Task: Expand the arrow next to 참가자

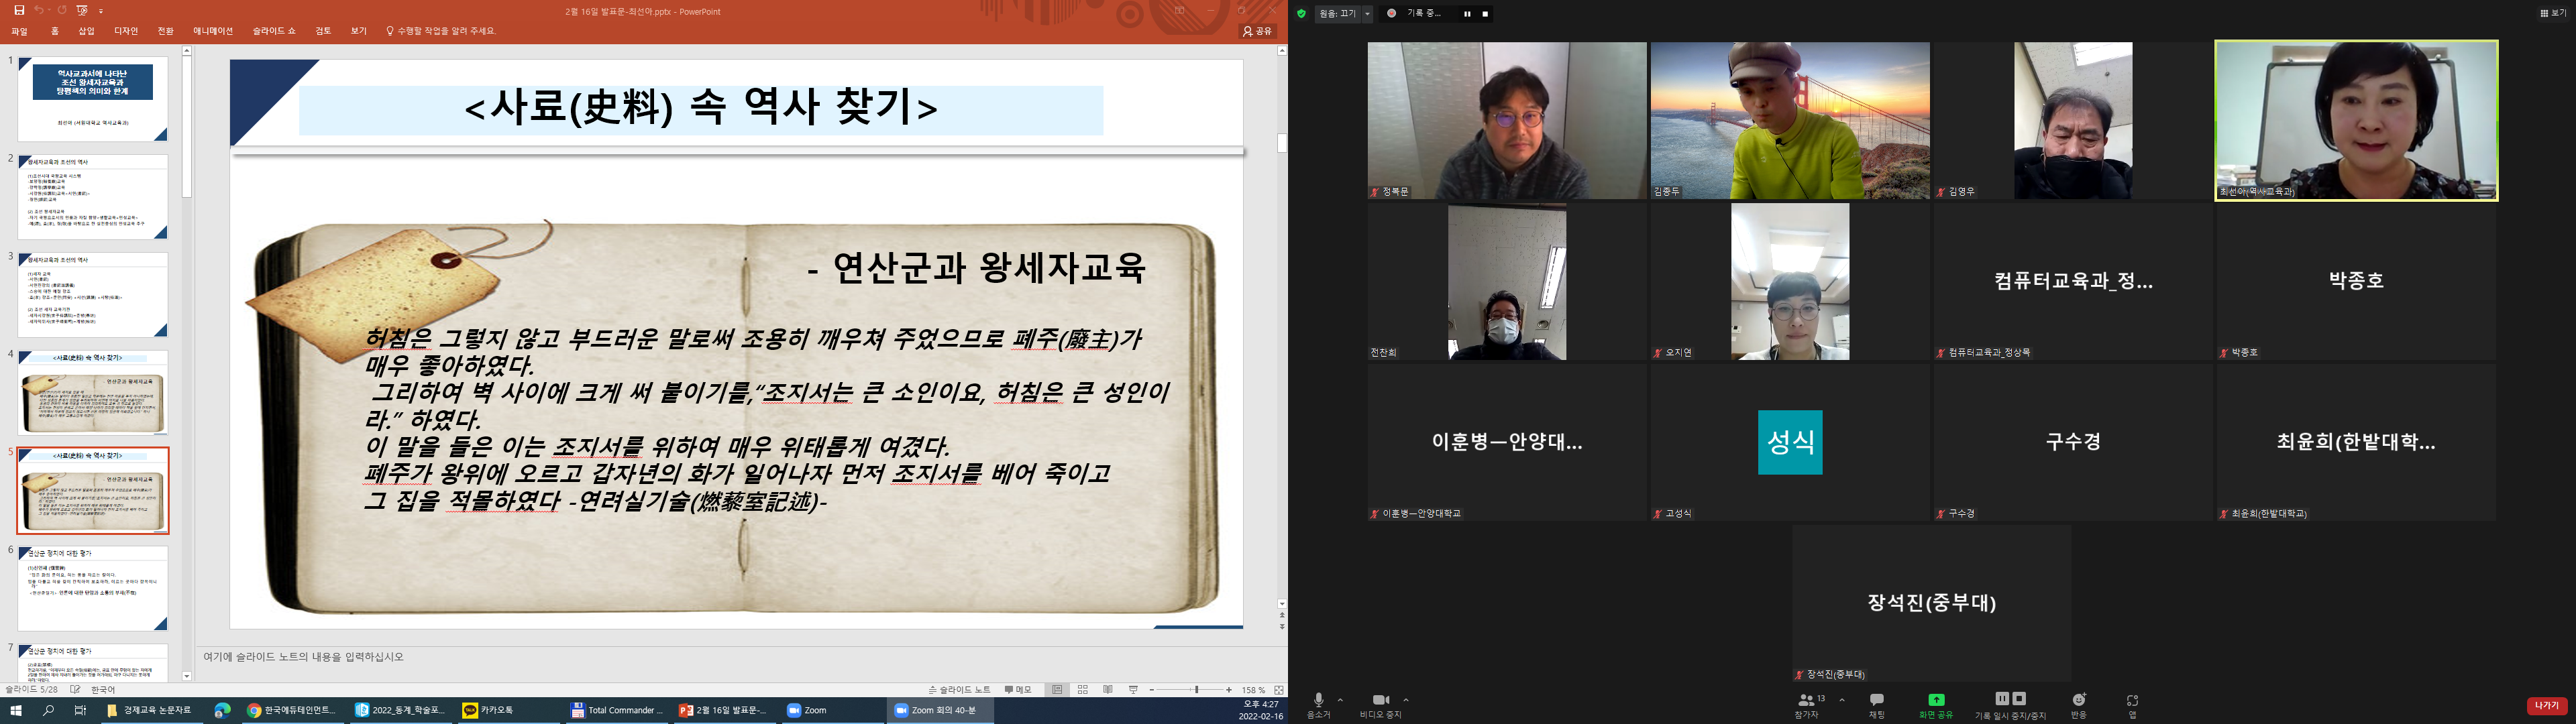Action: [x=1843, y=700]
